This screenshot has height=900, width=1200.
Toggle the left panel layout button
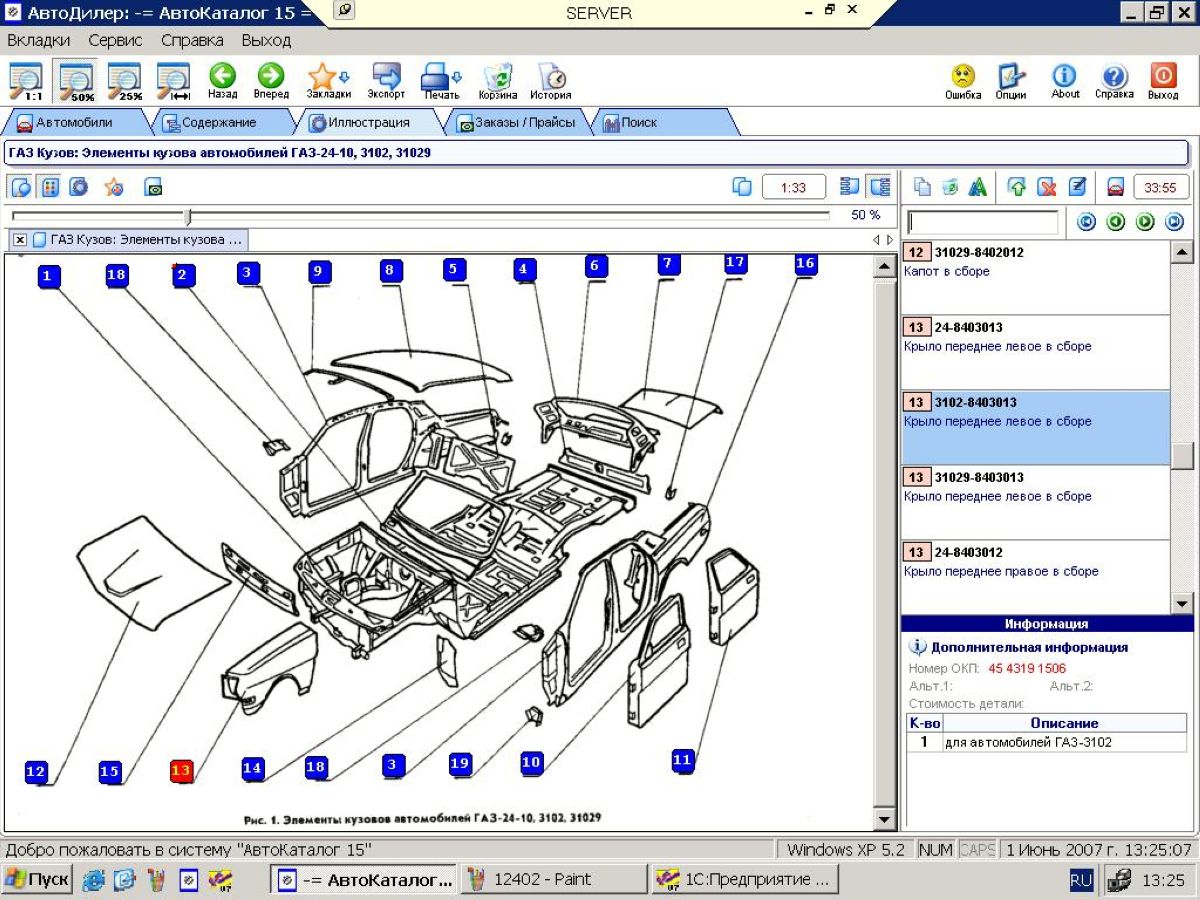pos(850,187)
